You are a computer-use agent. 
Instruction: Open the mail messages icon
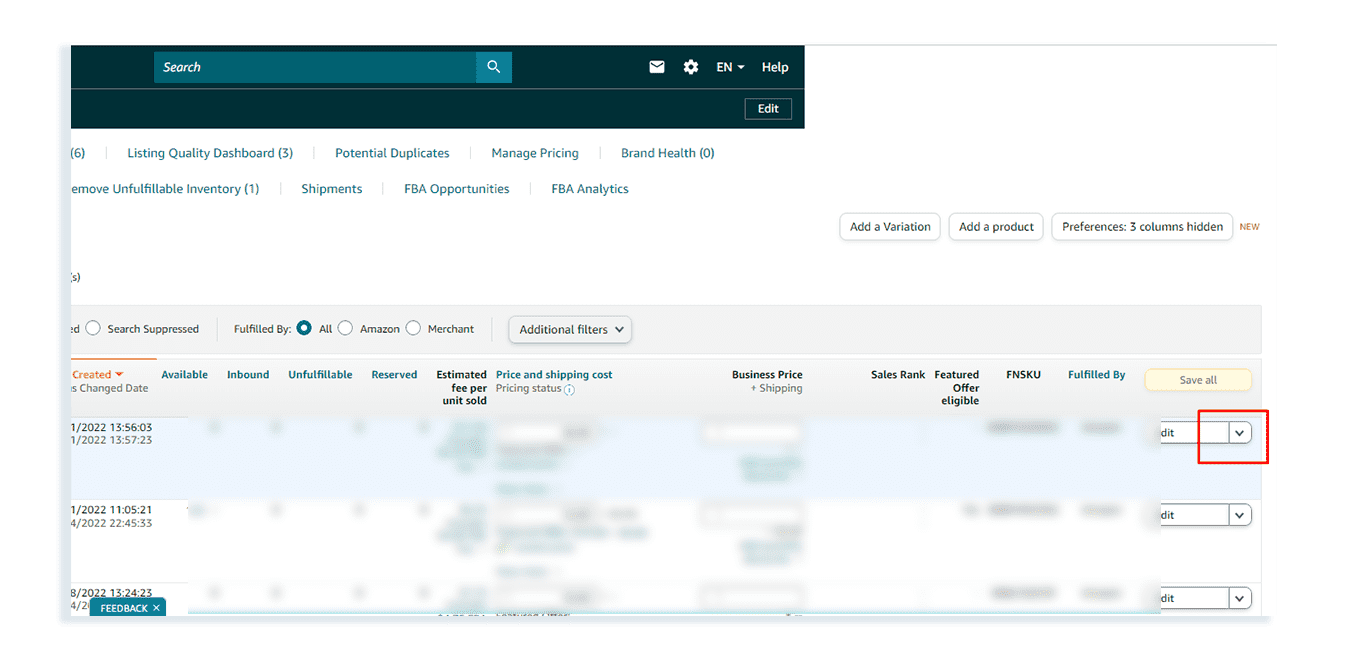click(x=657, y=67)
